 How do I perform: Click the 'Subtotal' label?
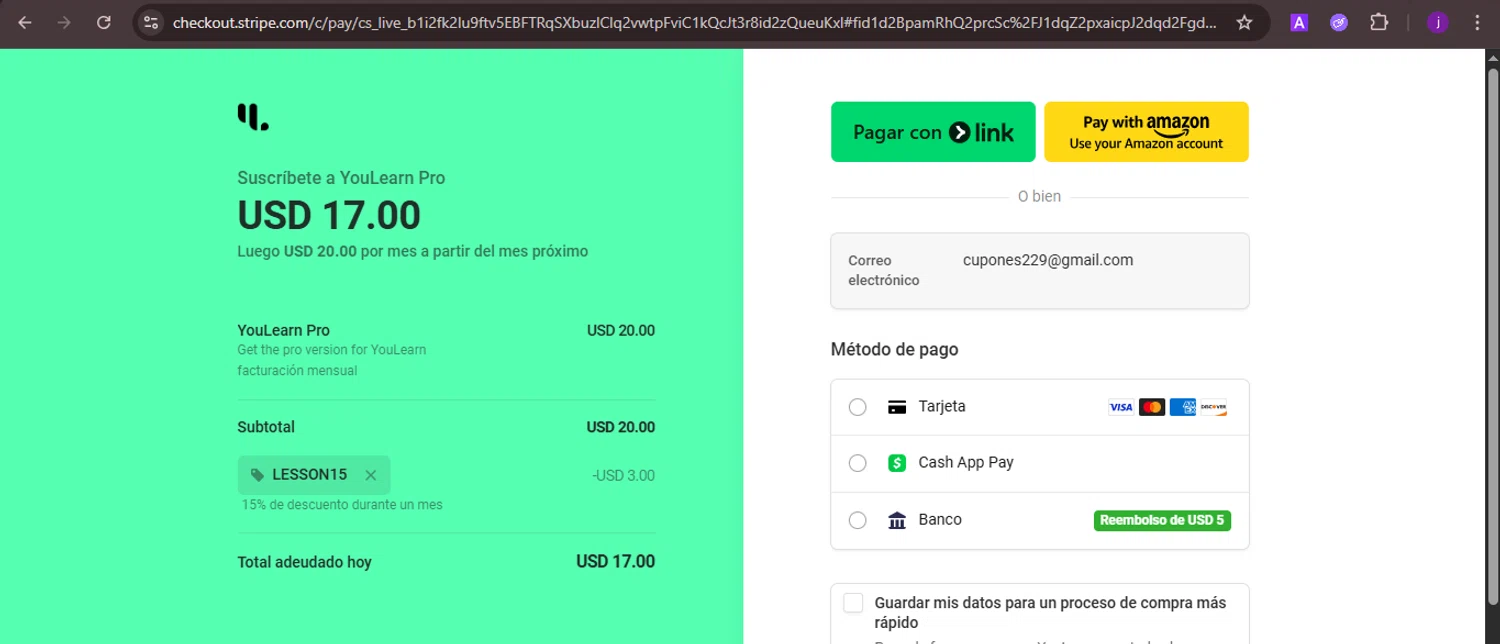pyautogui.click(x=266, y=427)
